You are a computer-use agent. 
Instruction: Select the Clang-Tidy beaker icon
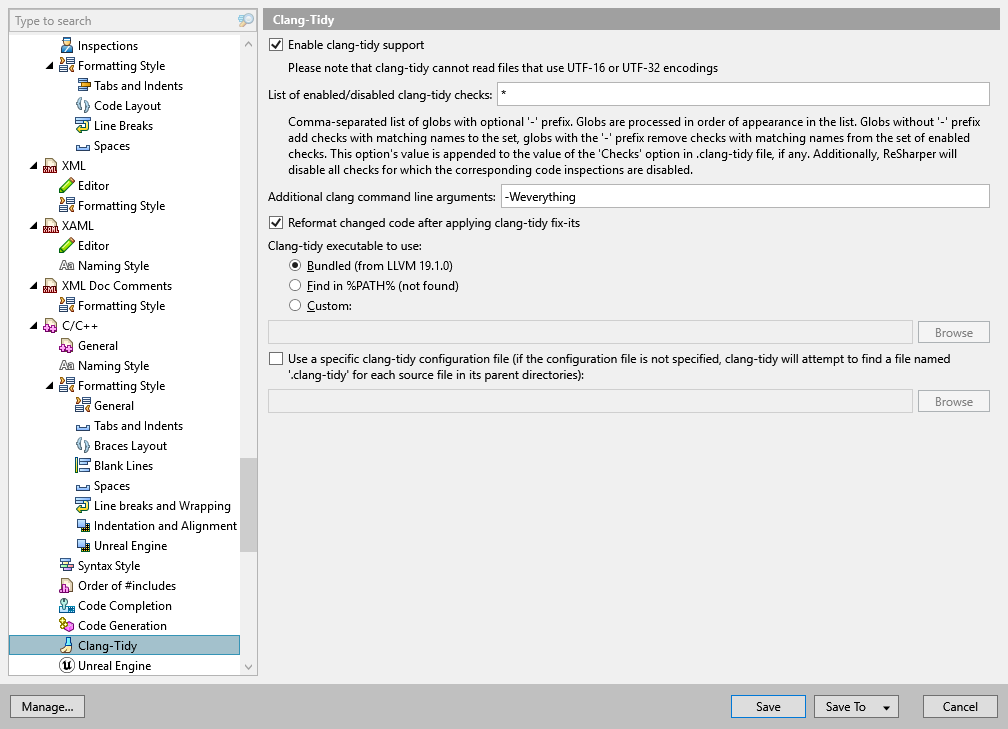coord(66,645)
